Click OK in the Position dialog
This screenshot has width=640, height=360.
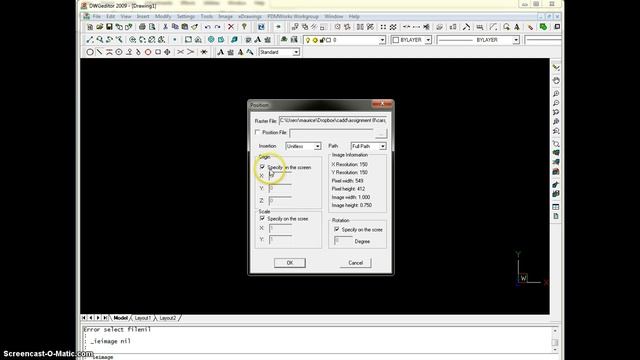pos(290,263)
